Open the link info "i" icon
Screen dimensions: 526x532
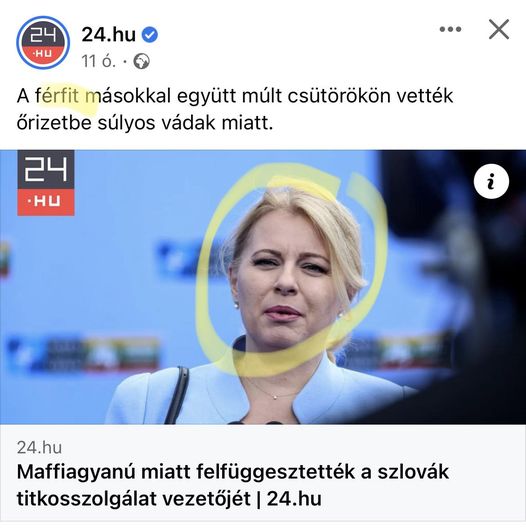(x=491, y=181)
